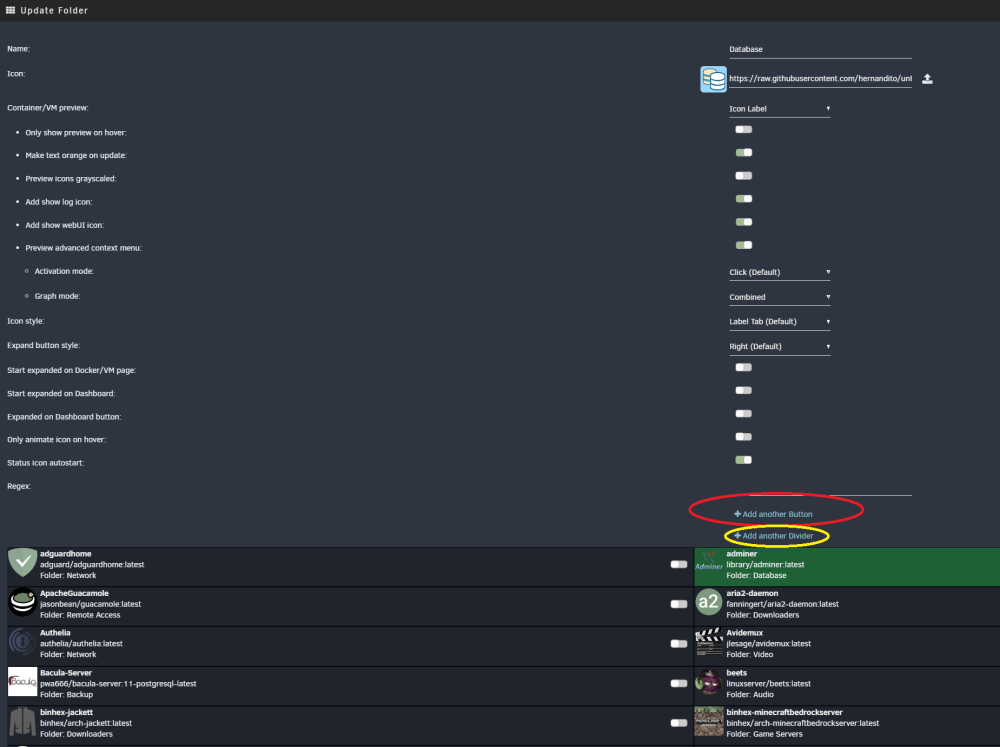Open the Activation mode Click dropdown

click(x=779, y=272)
